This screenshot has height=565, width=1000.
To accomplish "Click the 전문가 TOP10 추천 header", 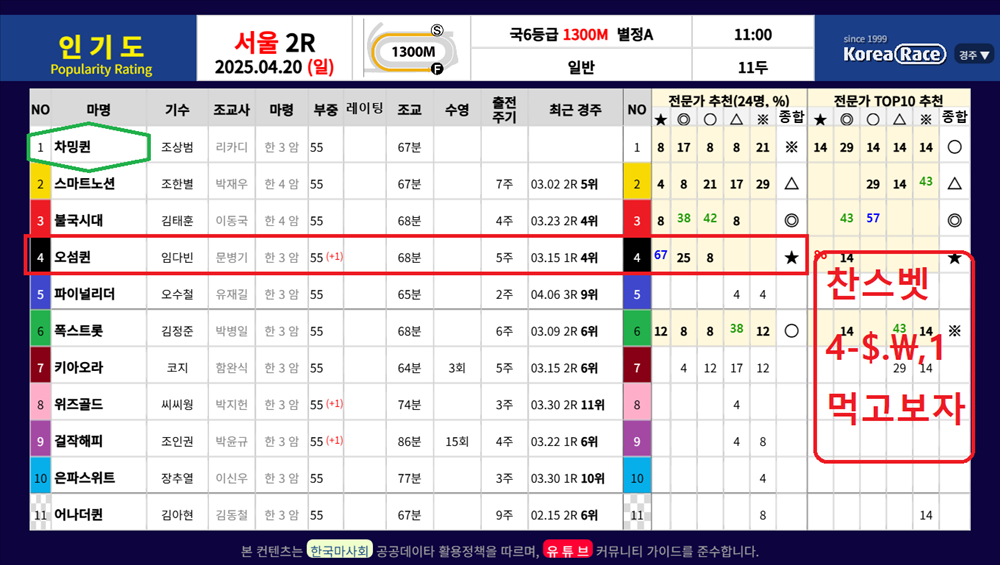I will [x=888, y=101].
